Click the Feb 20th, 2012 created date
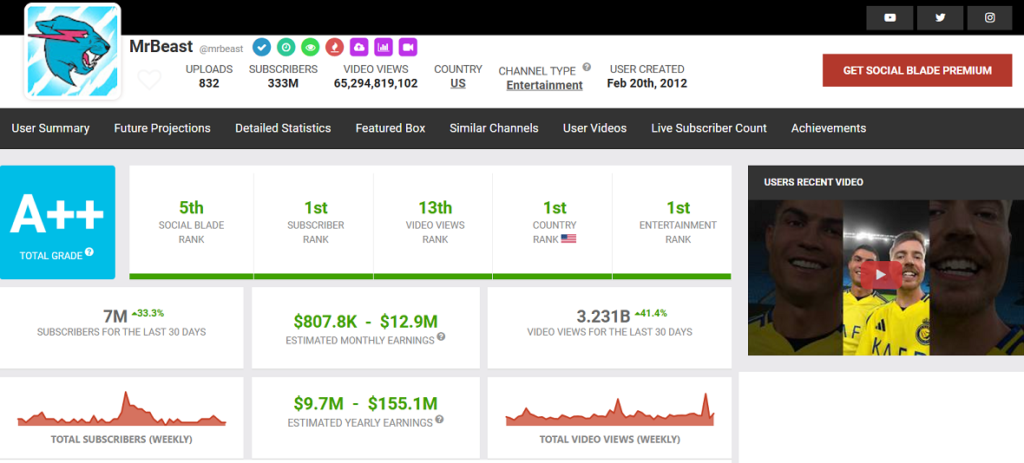1024x463 pixels. pyautogui.click(x=647, y=84)
